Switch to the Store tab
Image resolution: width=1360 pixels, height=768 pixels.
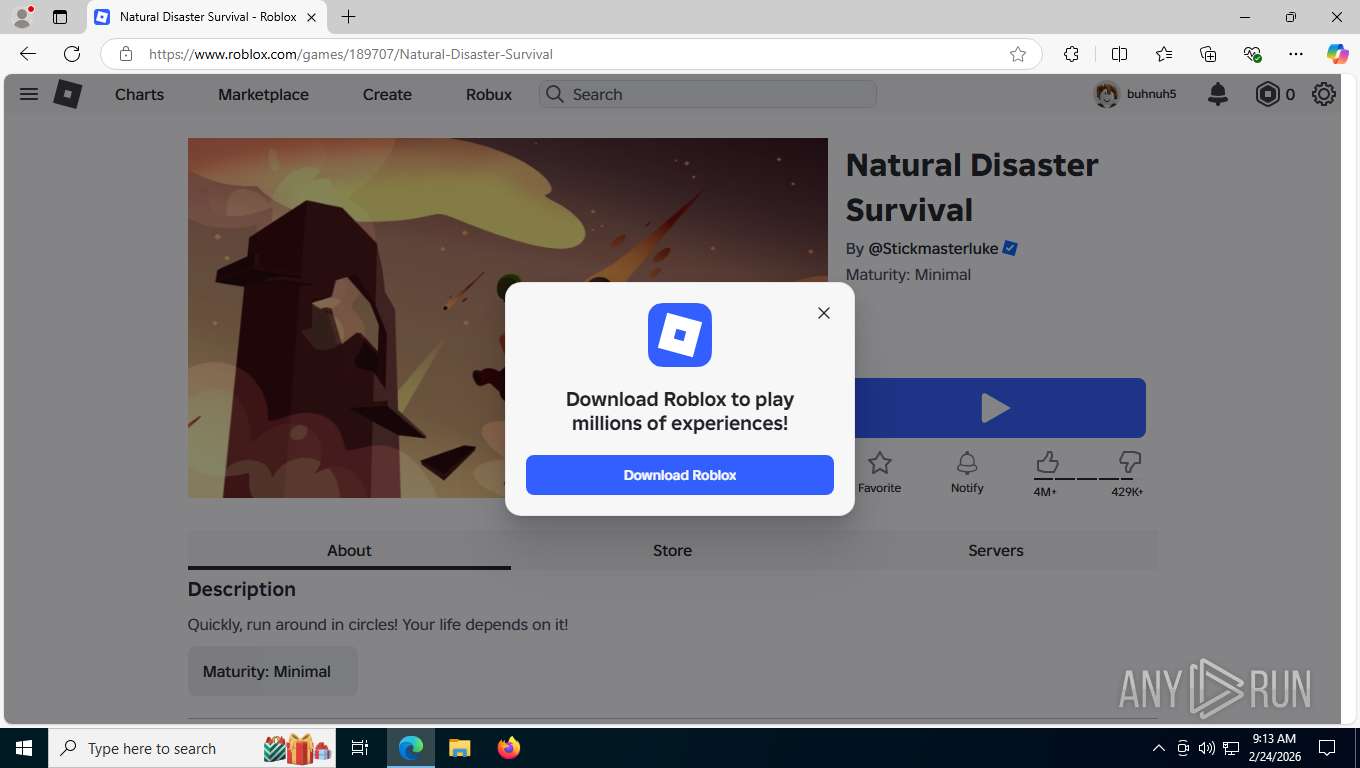tap(672, 550)
